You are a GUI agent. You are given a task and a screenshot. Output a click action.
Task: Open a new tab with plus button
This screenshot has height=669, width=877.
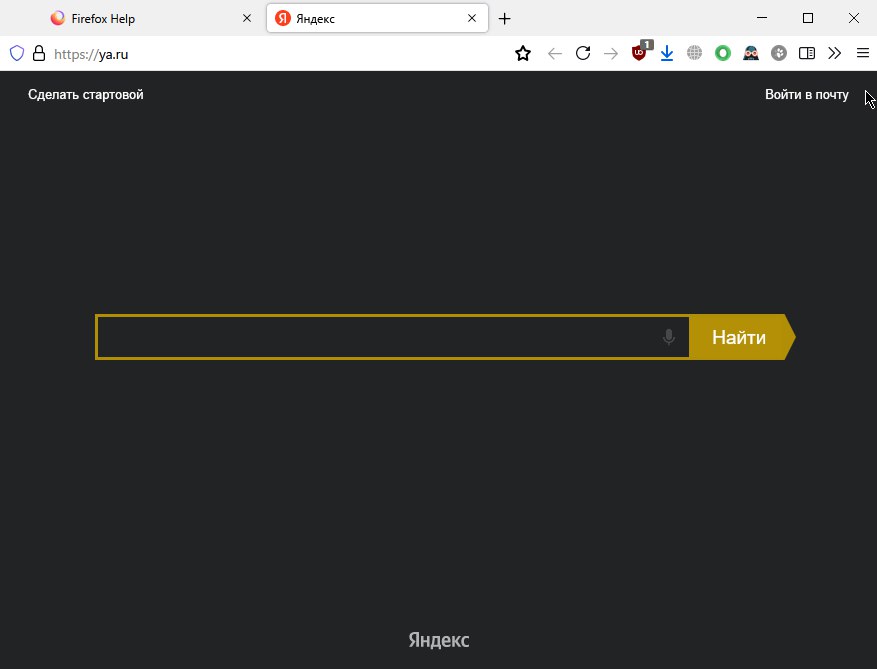click(x=504, y=18)
